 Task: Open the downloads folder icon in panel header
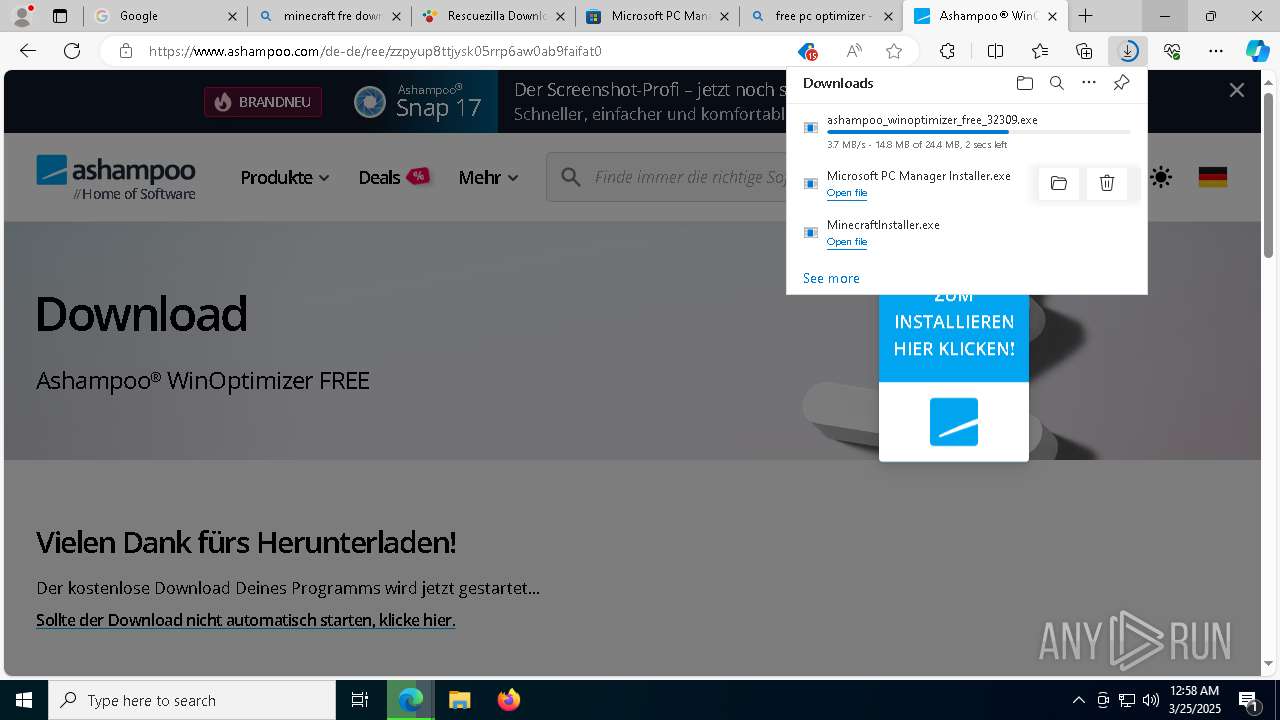pyautogui.click(x=1025, y=83)
